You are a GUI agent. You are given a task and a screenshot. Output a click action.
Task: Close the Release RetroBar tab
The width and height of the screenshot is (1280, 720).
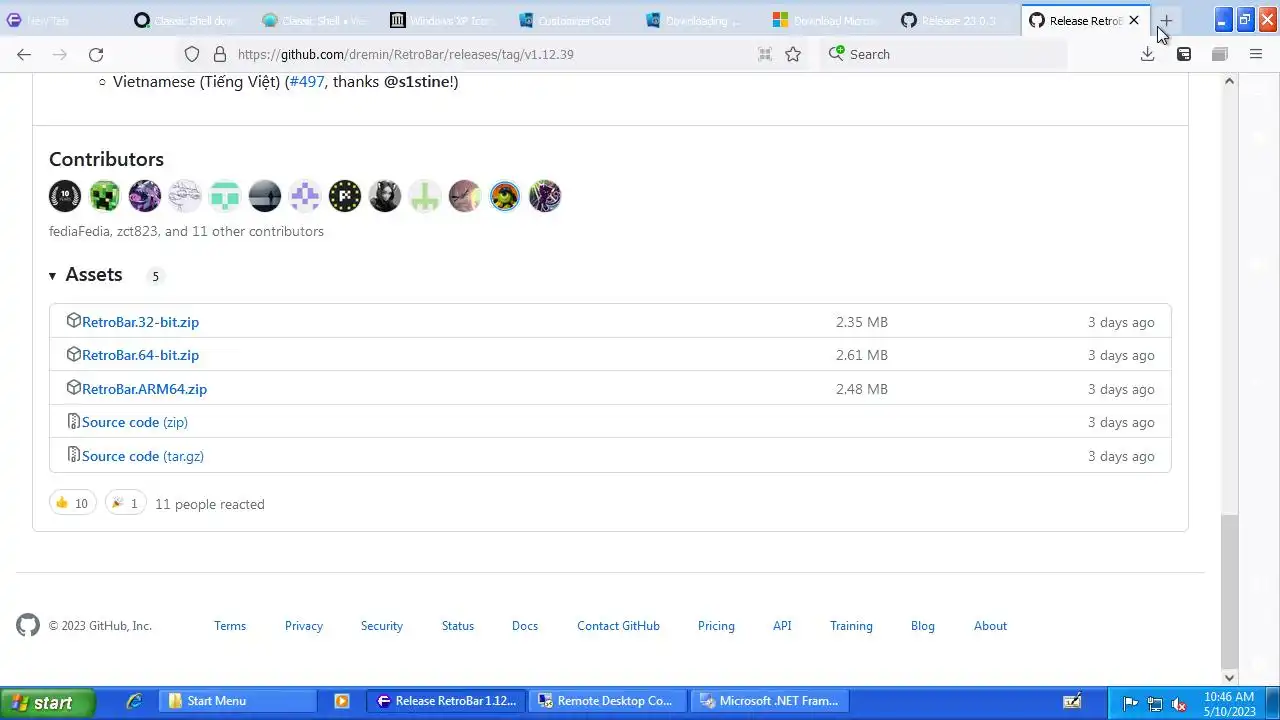(1134, 20)
